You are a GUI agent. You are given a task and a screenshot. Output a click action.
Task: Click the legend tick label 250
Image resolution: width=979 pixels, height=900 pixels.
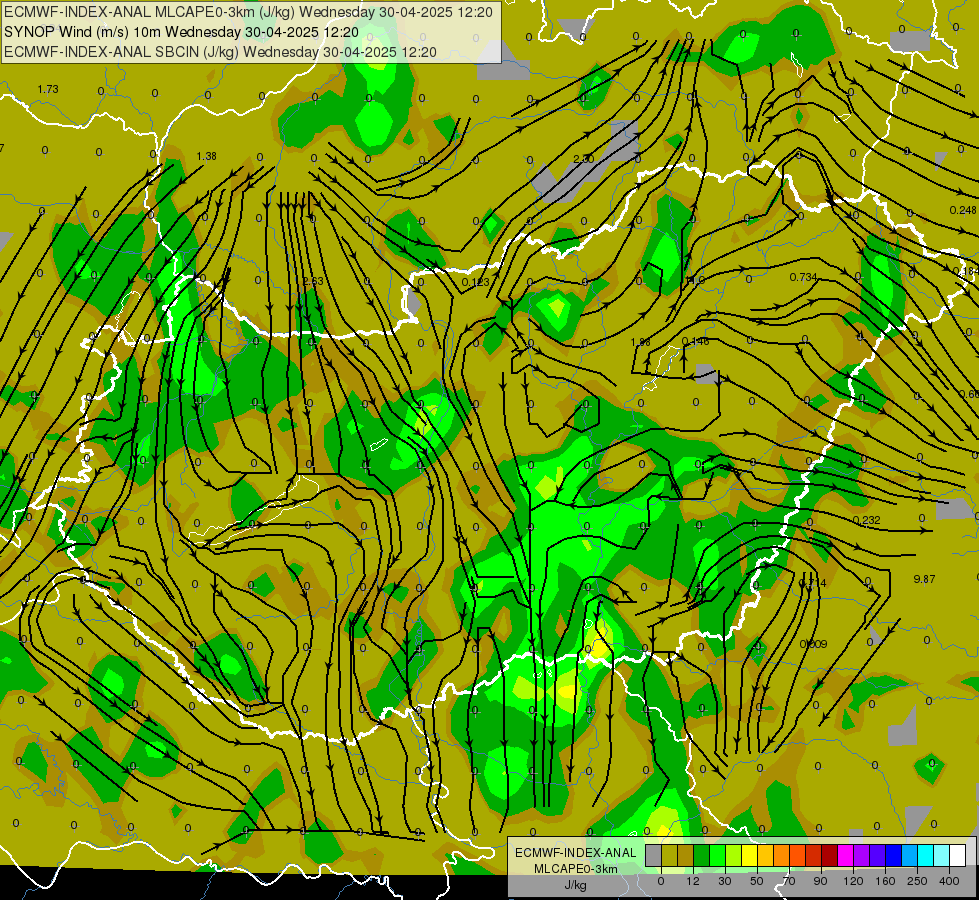coord(917,881)
